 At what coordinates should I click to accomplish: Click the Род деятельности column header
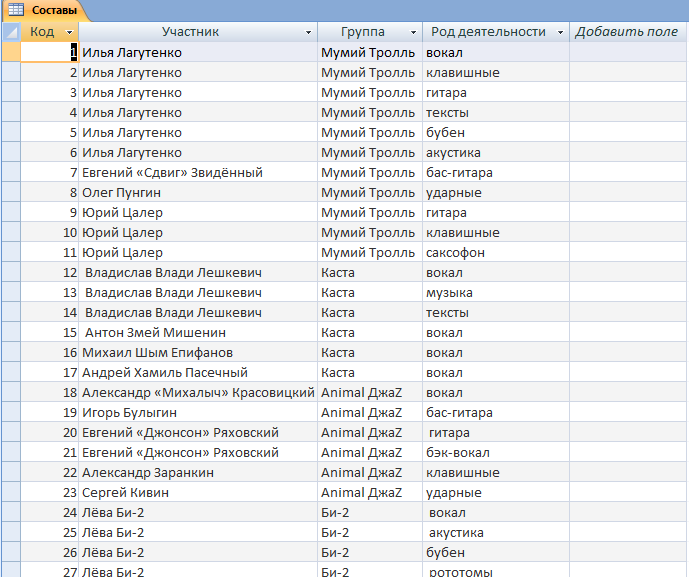pos(496,32)
